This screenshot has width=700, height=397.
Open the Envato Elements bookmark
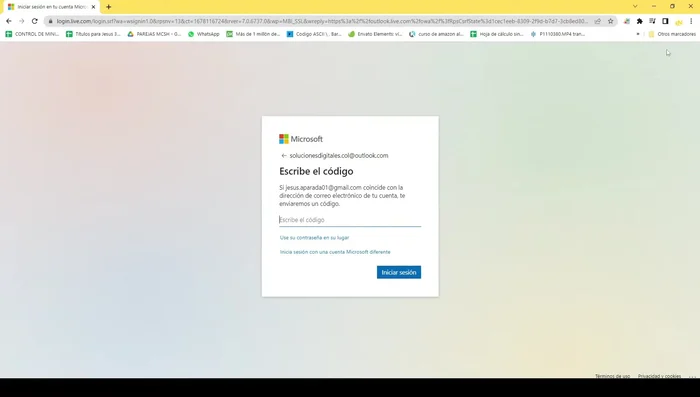pyautogui.click(x=375, y=34)
